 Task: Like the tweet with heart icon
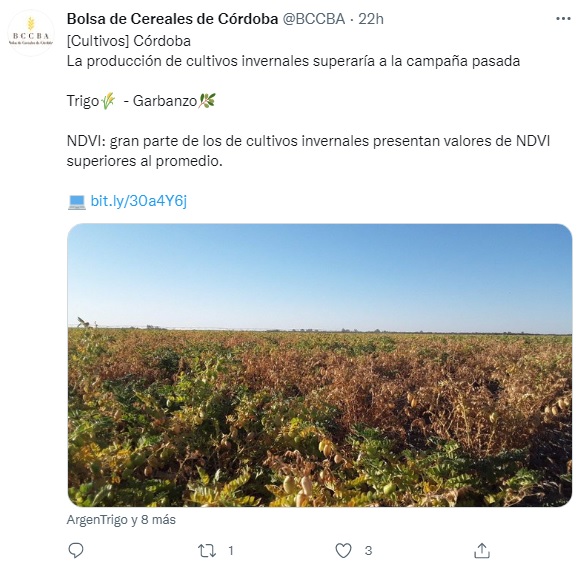(343, 551)
